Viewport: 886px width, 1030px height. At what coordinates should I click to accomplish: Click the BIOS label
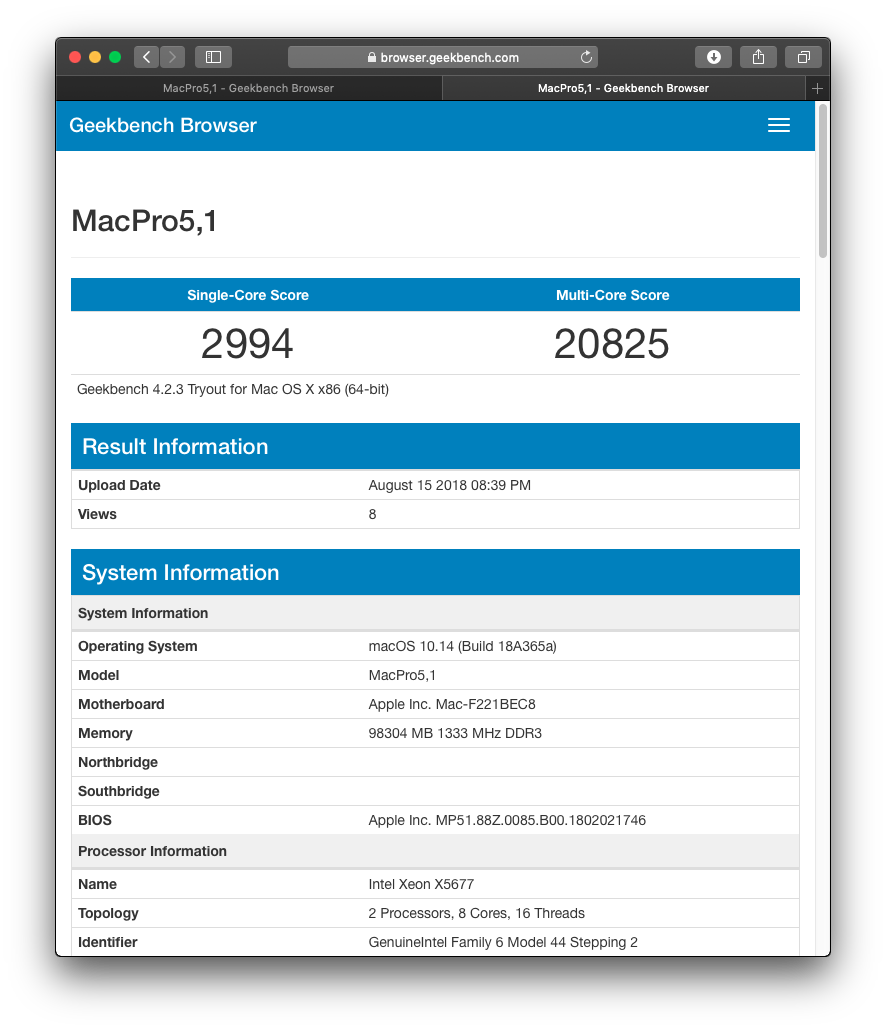pyautogui.click(x=95, y=820)
